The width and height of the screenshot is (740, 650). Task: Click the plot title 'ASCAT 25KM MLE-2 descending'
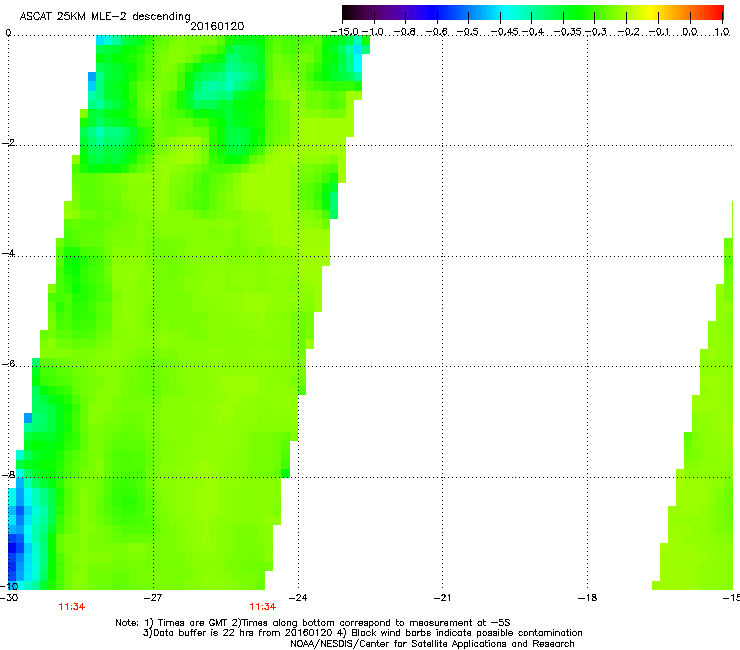pyautogui.click(x=105, y=16)
